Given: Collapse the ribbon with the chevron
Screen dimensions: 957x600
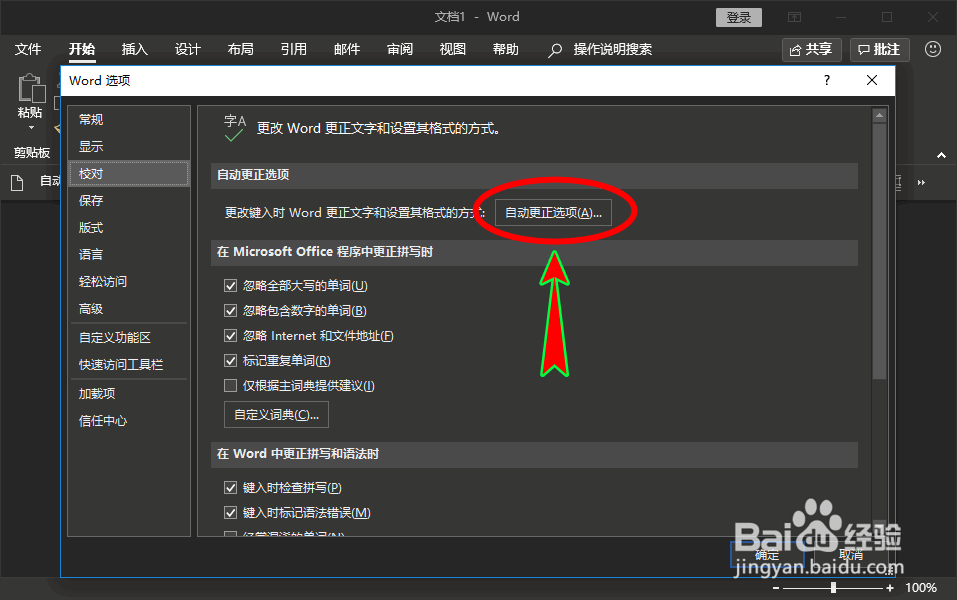Looking at the screenshot, I should [x=941, y=155].
